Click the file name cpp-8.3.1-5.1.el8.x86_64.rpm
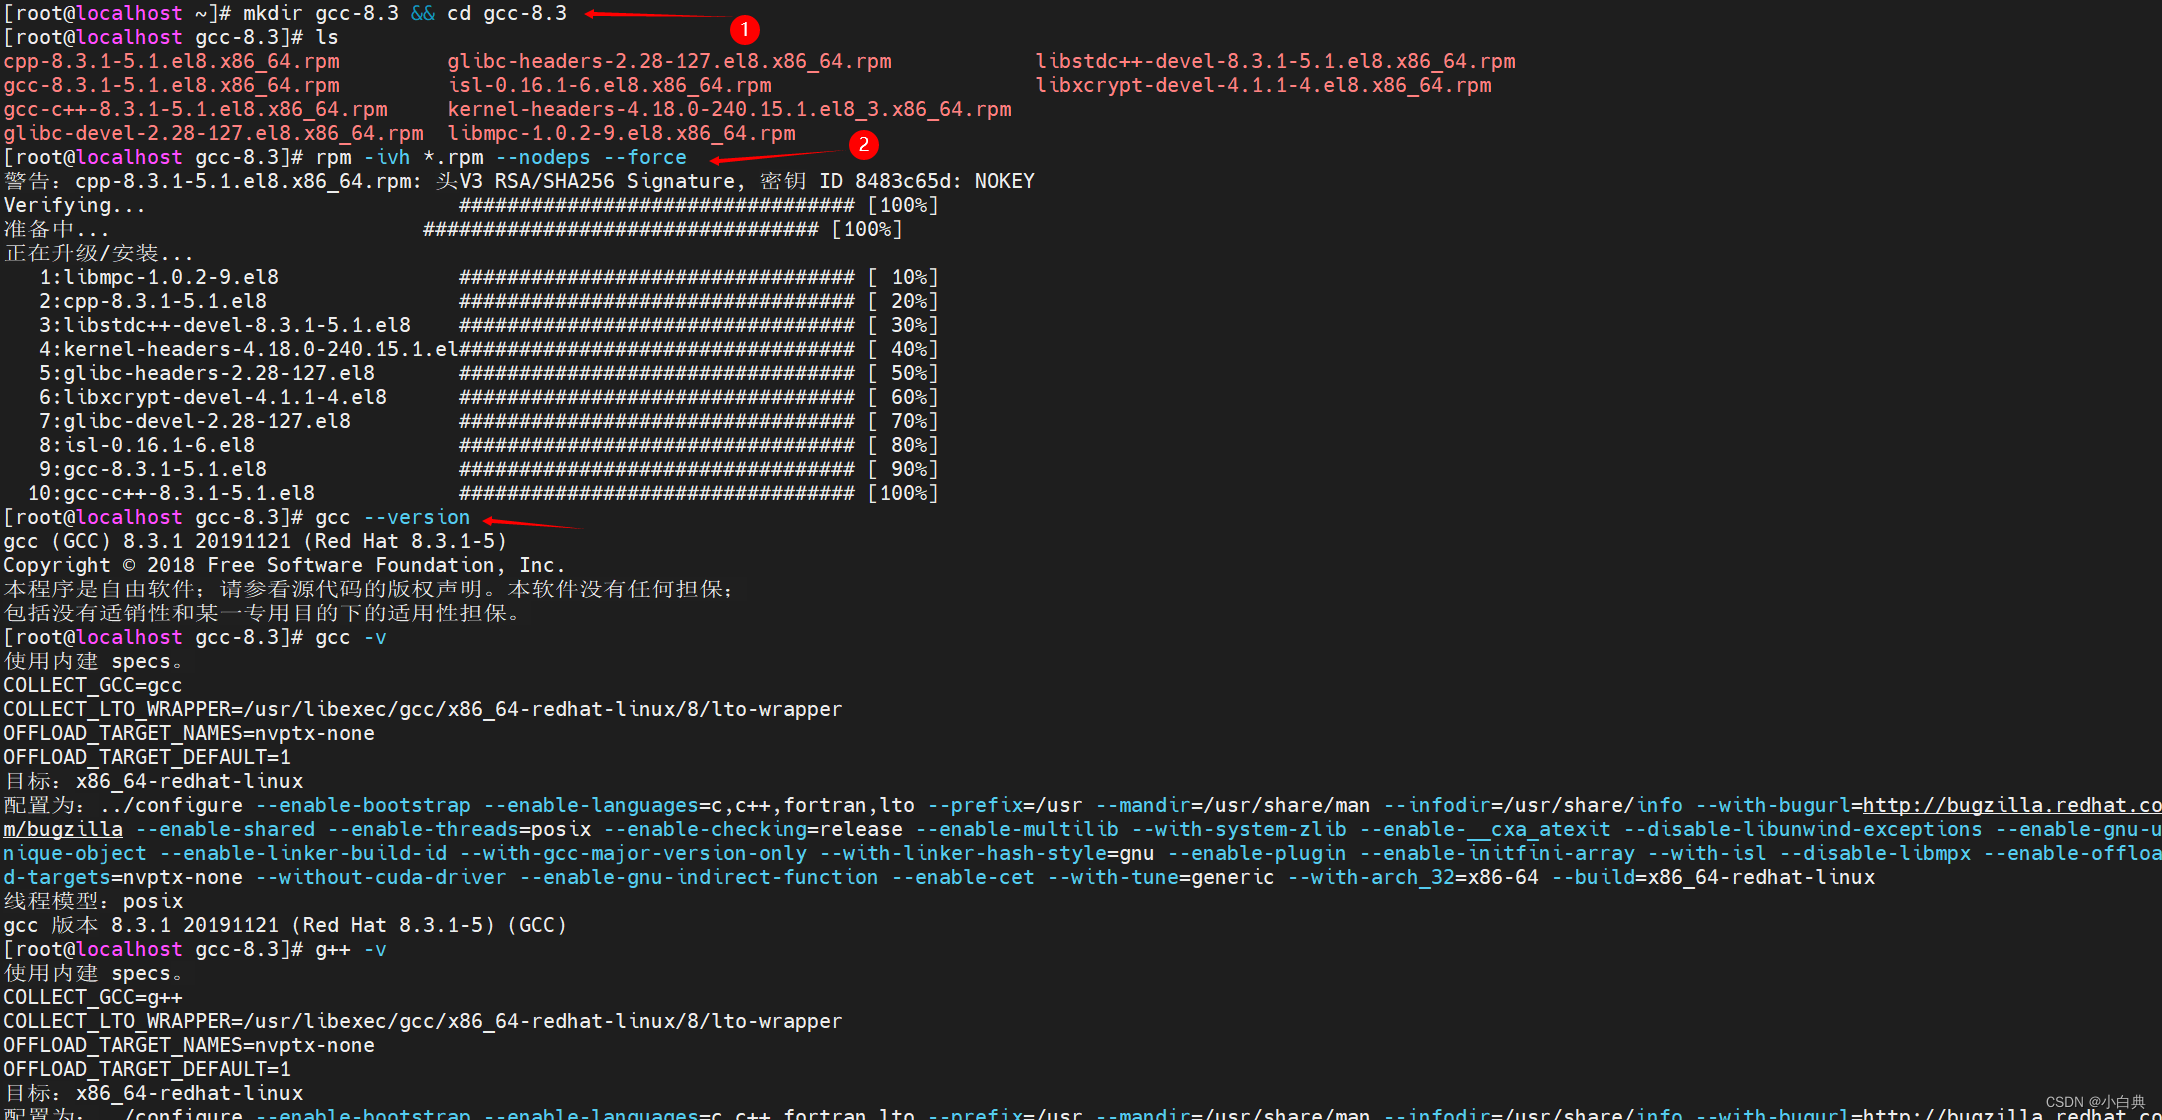The height and width of the screenshot is (1120, 2162). 171,61
